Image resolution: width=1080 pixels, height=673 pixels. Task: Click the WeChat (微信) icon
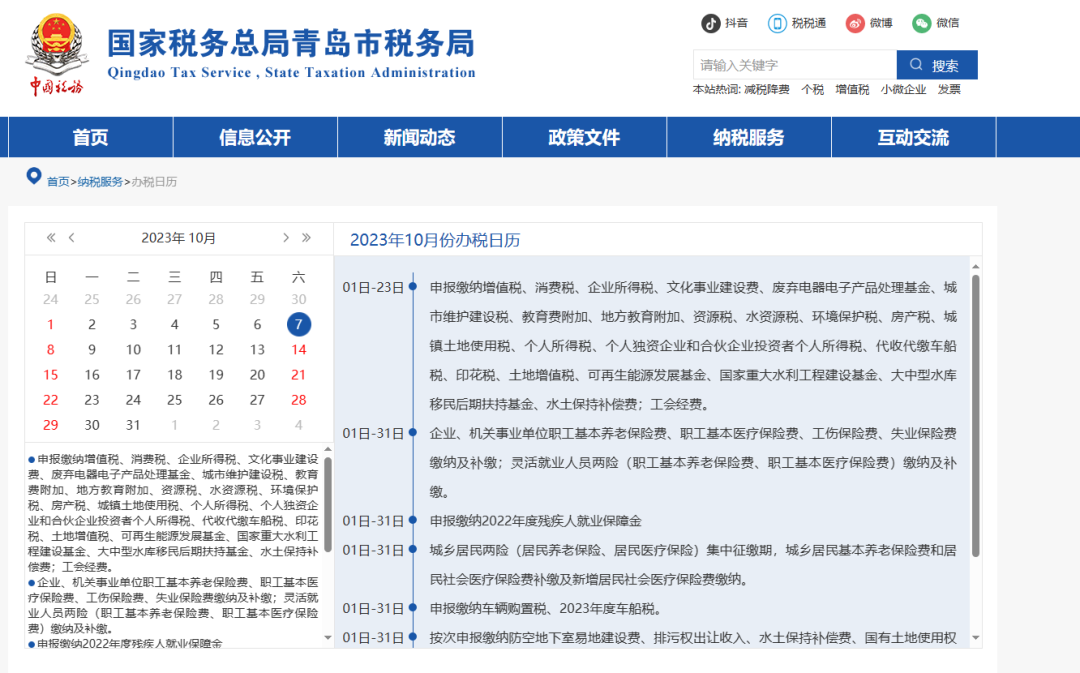point(921,23)
